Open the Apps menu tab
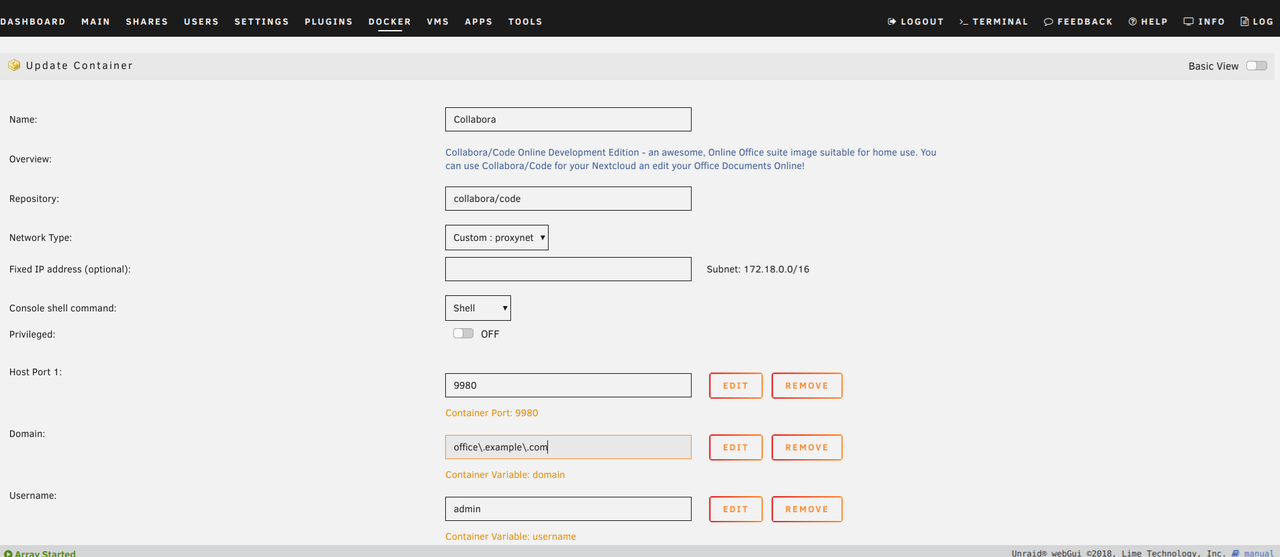Screen dimensions: 1280x557 pyautogui.click(x=478, y=21)
